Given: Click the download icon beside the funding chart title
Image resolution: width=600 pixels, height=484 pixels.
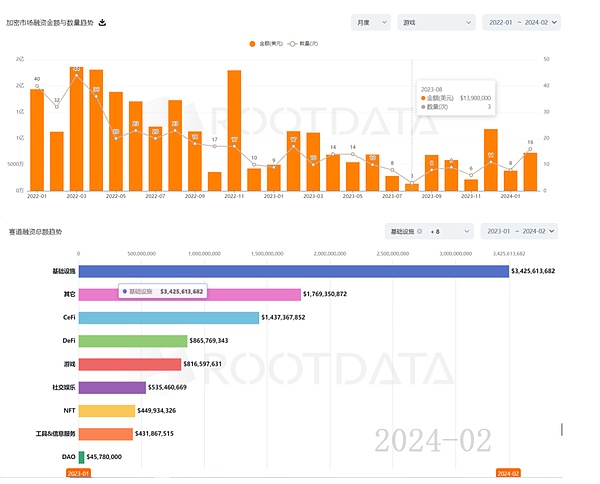Looking at the screenshot, I should (x=102, y=22).
